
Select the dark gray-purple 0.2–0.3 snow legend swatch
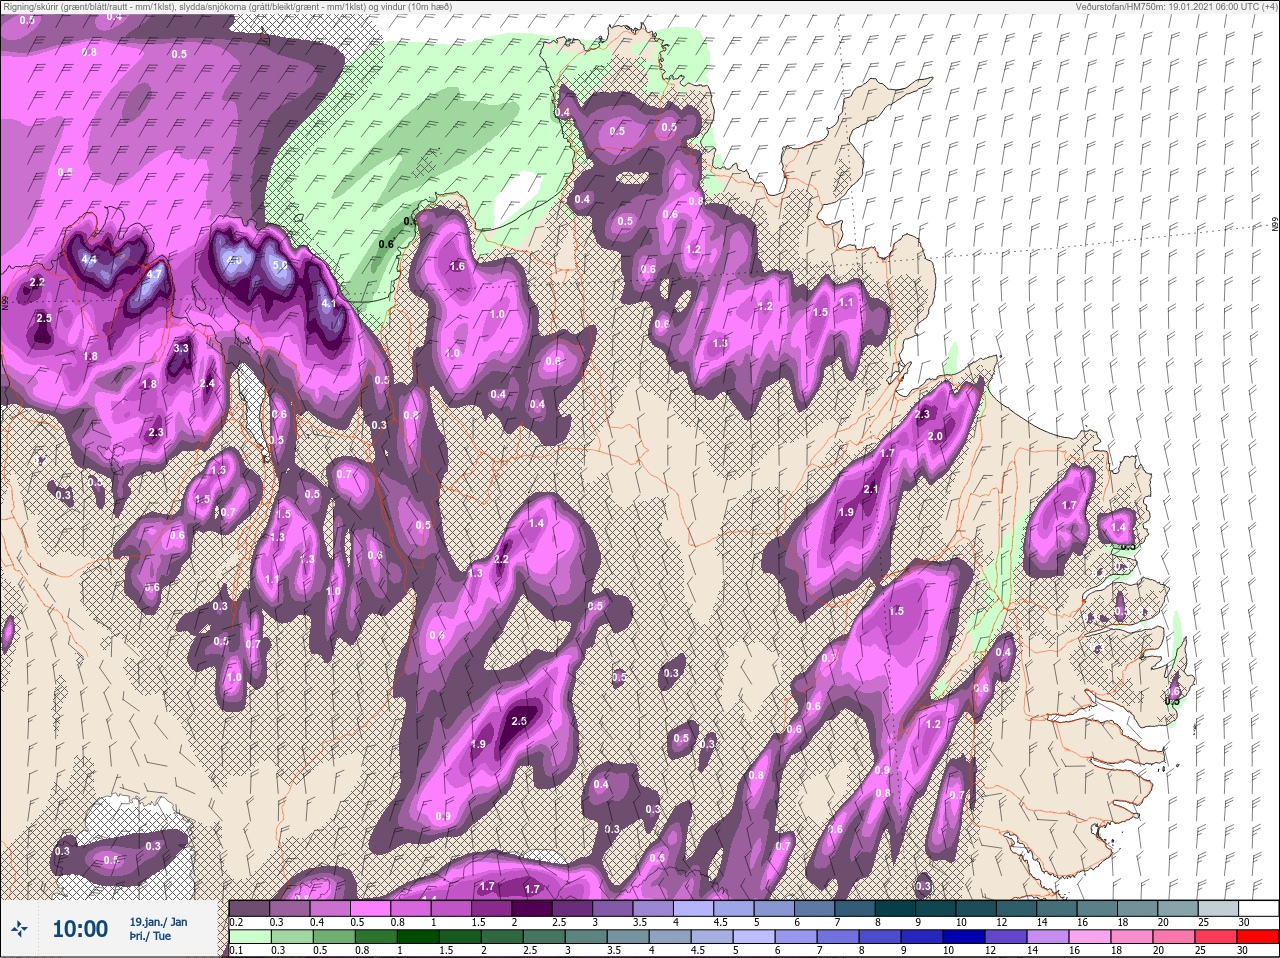tap(250, 908)
